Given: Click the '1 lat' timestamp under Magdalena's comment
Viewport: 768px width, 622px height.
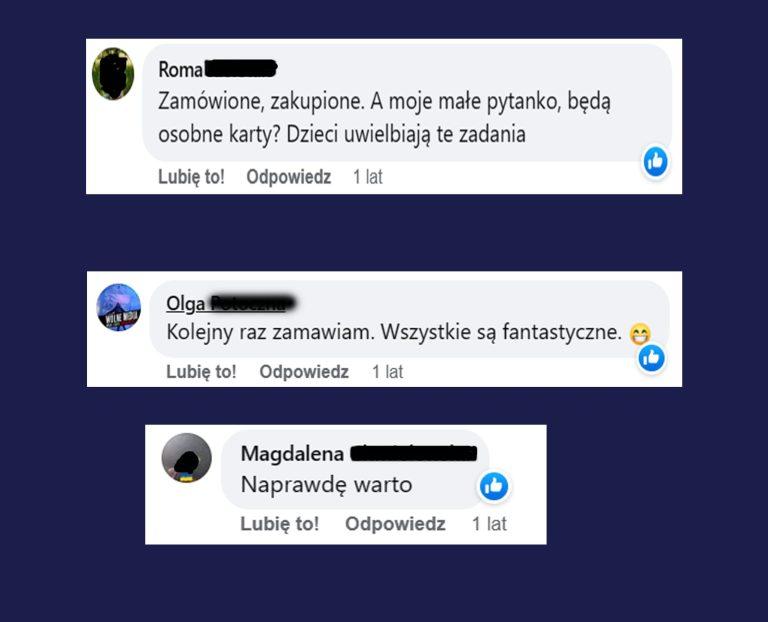Looking at the screenshot, I should pyautogui.click(x=489, y=524).
